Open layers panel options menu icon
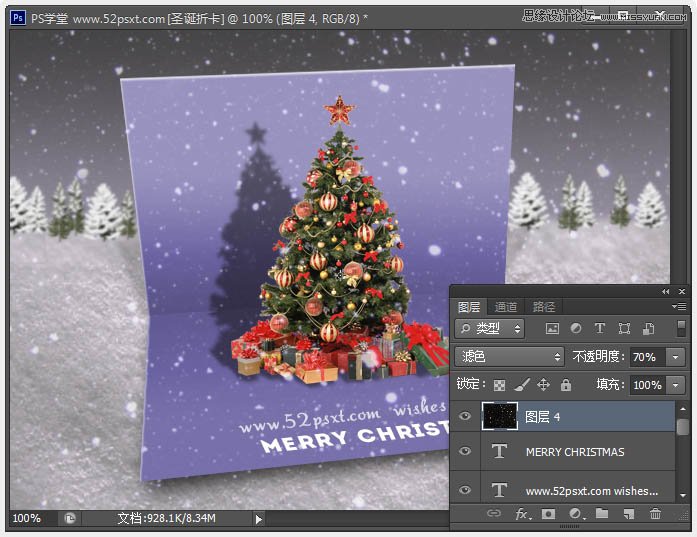Image resolution: width=697 pixels, height=537 pixels. coord(679,306)
